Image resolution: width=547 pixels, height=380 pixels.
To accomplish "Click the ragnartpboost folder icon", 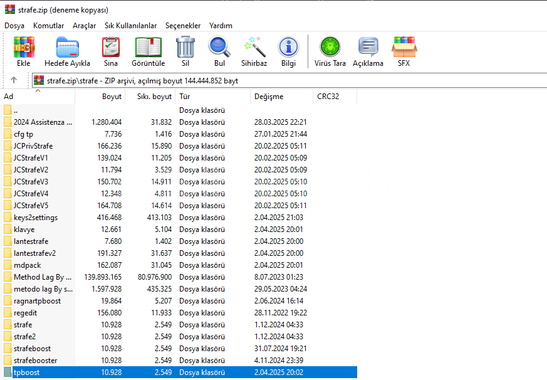I will pos(8,301).
